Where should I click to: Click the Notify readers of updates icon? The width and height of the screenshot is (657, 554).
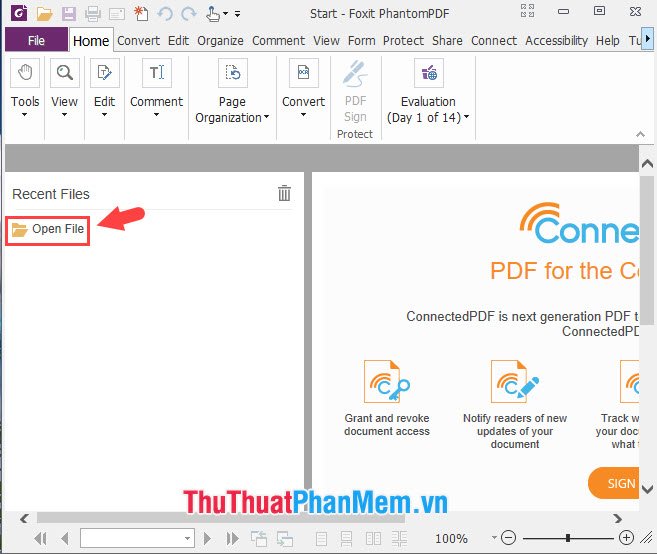coord(515,382)
